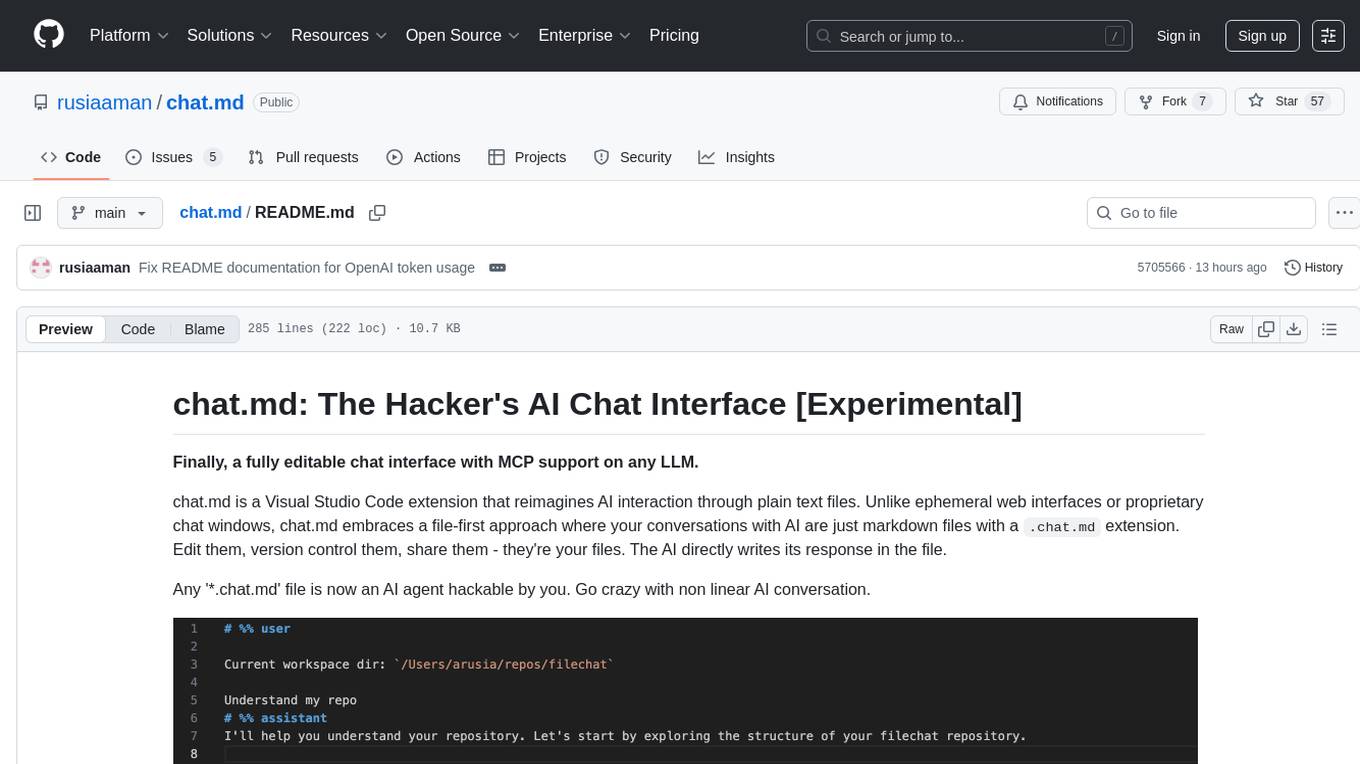
Task: Switch file view to Code
Action: (138, 329)
